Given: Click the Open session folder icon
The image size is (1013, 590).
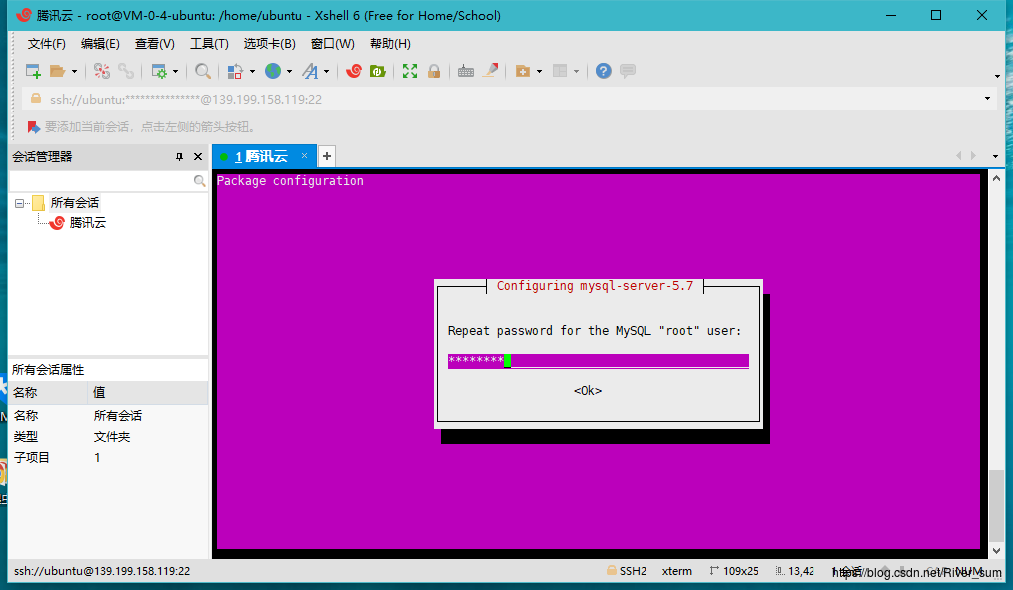Looking at the screenshot, I should click(57, 71).
